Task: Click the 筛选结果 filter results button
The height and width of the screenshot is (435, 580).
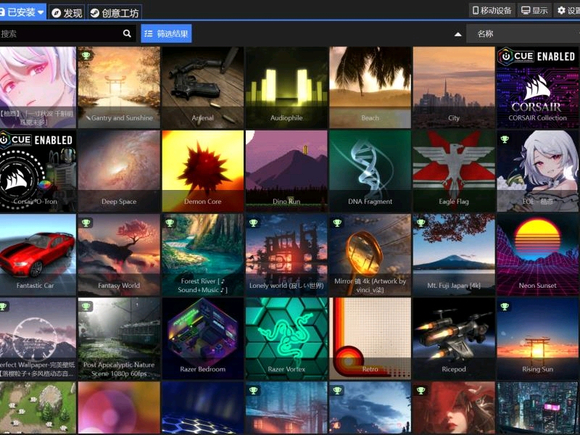Action: [x=166, y=34]
